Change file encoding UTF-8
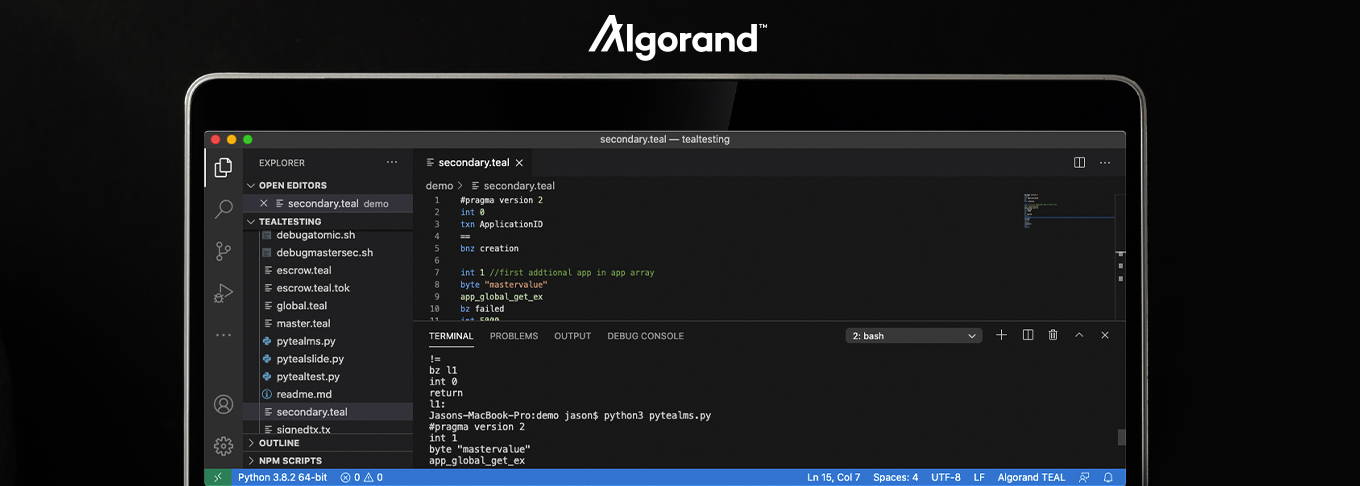The image size is (1360, 486). point(945,477)
